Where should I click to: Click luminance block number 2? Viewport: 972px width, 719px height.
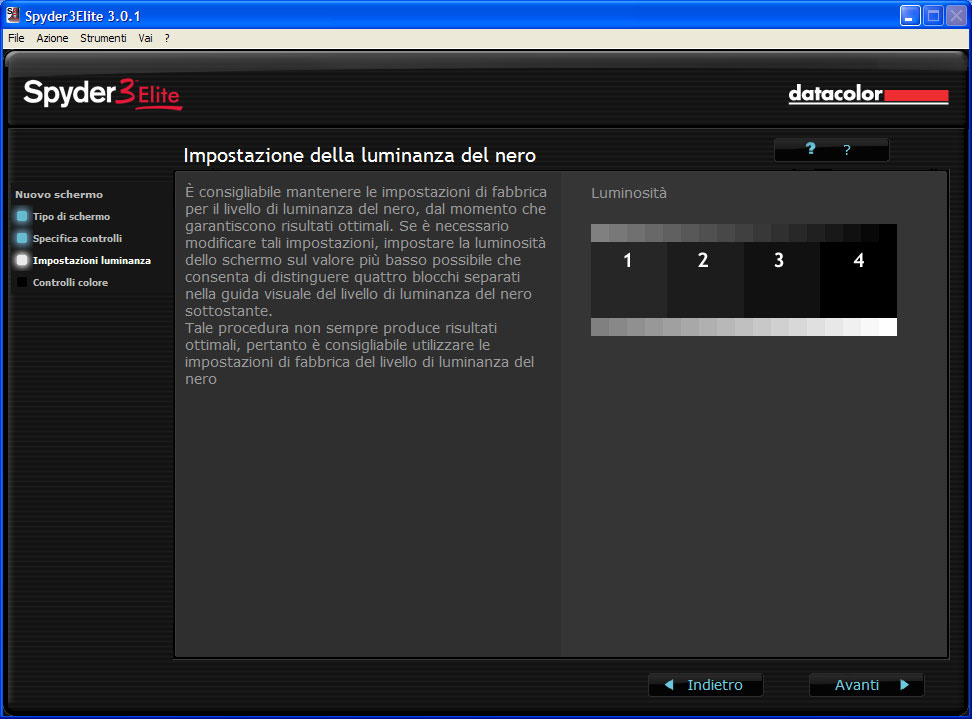pos(705,280)
